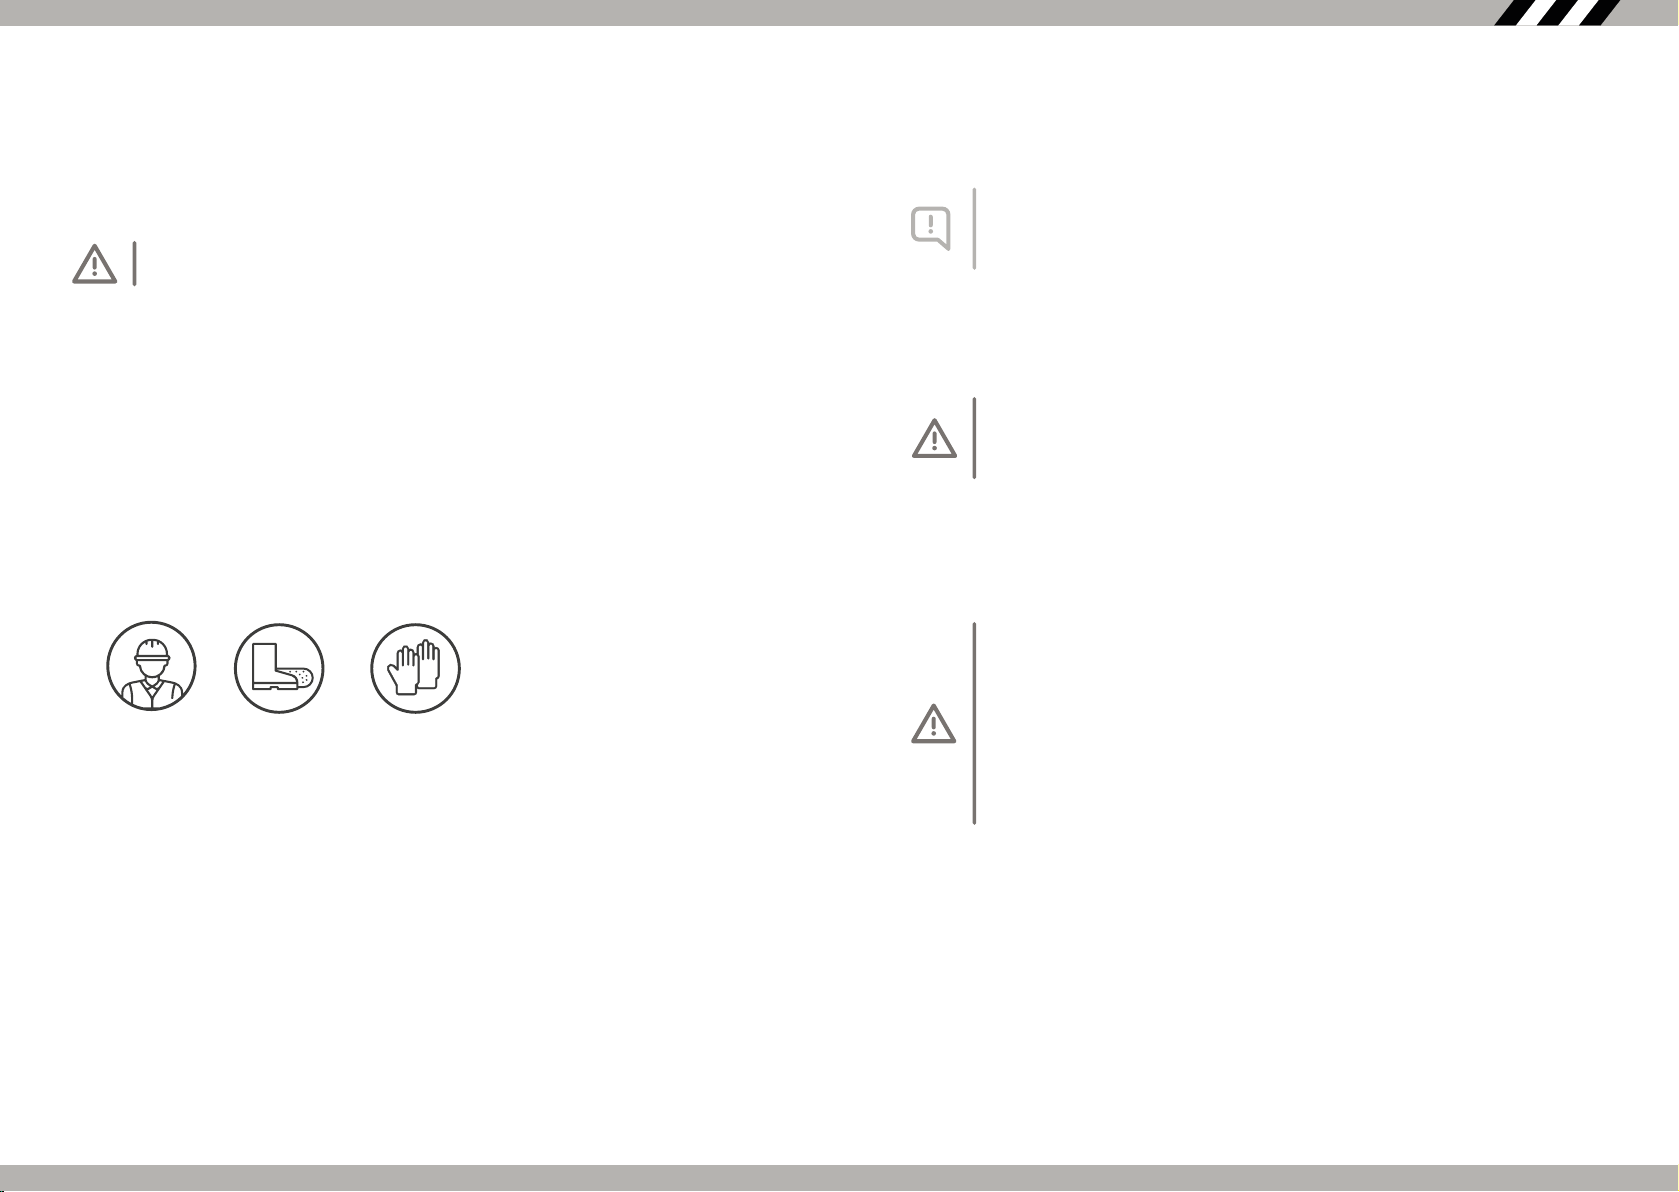The width and height of the screenshot is (1679, 1192).
Task: Click the short vertical bar beside left warning triangle
Action: pos(134,264)
